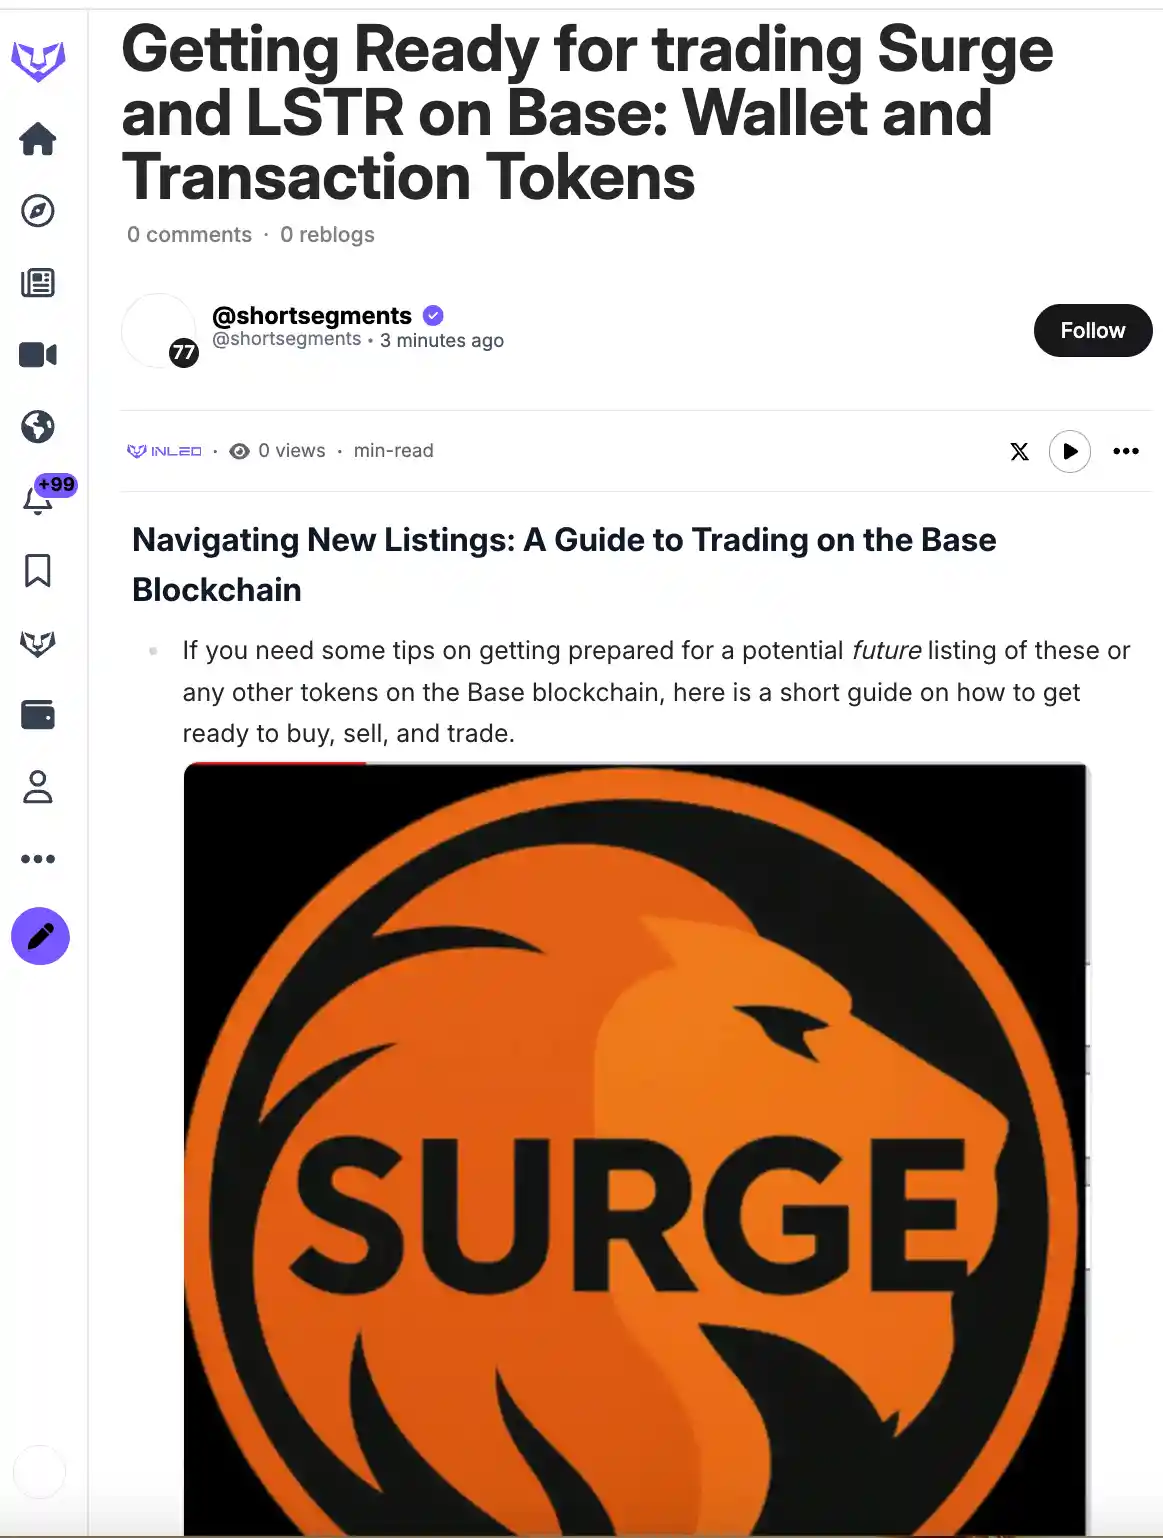
Task: Expand the sidebar More options dots
Action: tap(38, 859)
